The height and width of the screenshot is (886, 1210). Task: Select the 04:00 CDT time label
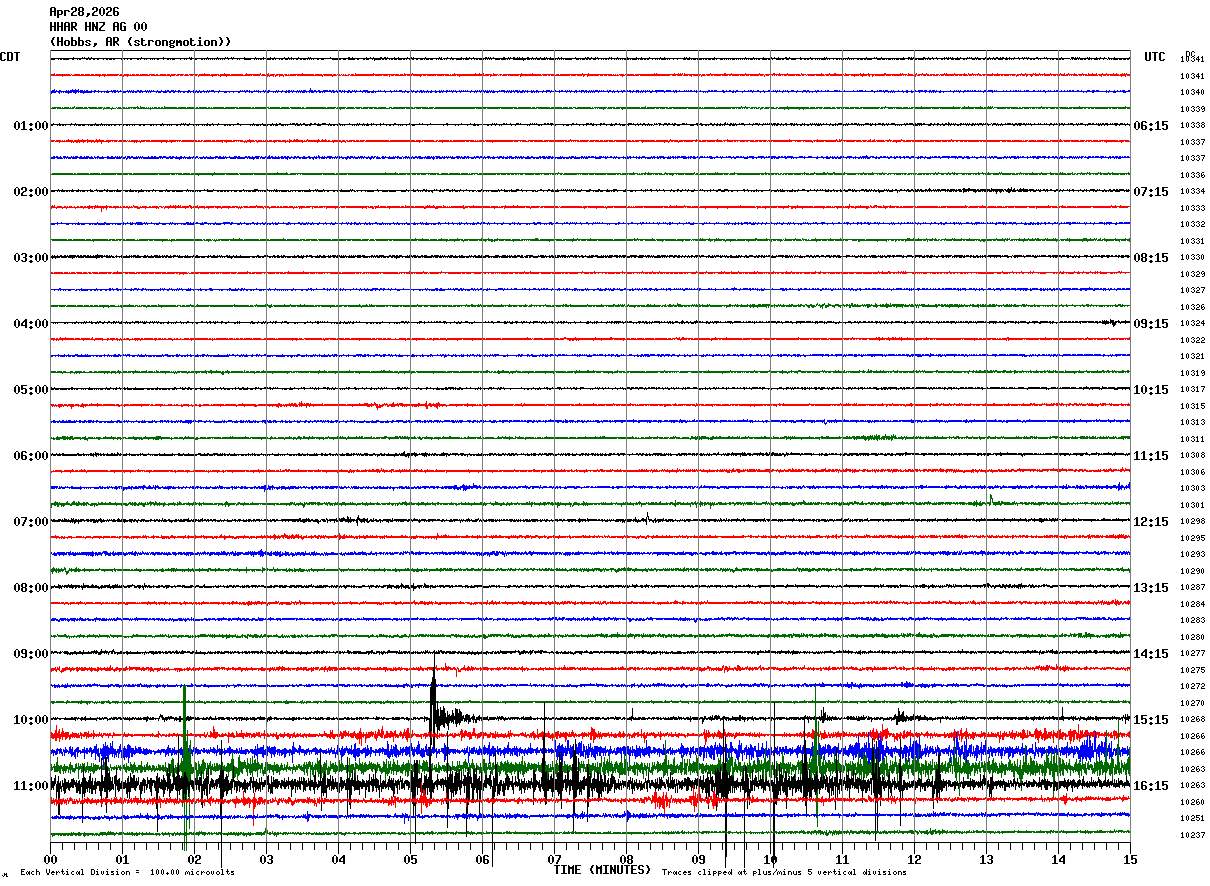click(31, 324)
